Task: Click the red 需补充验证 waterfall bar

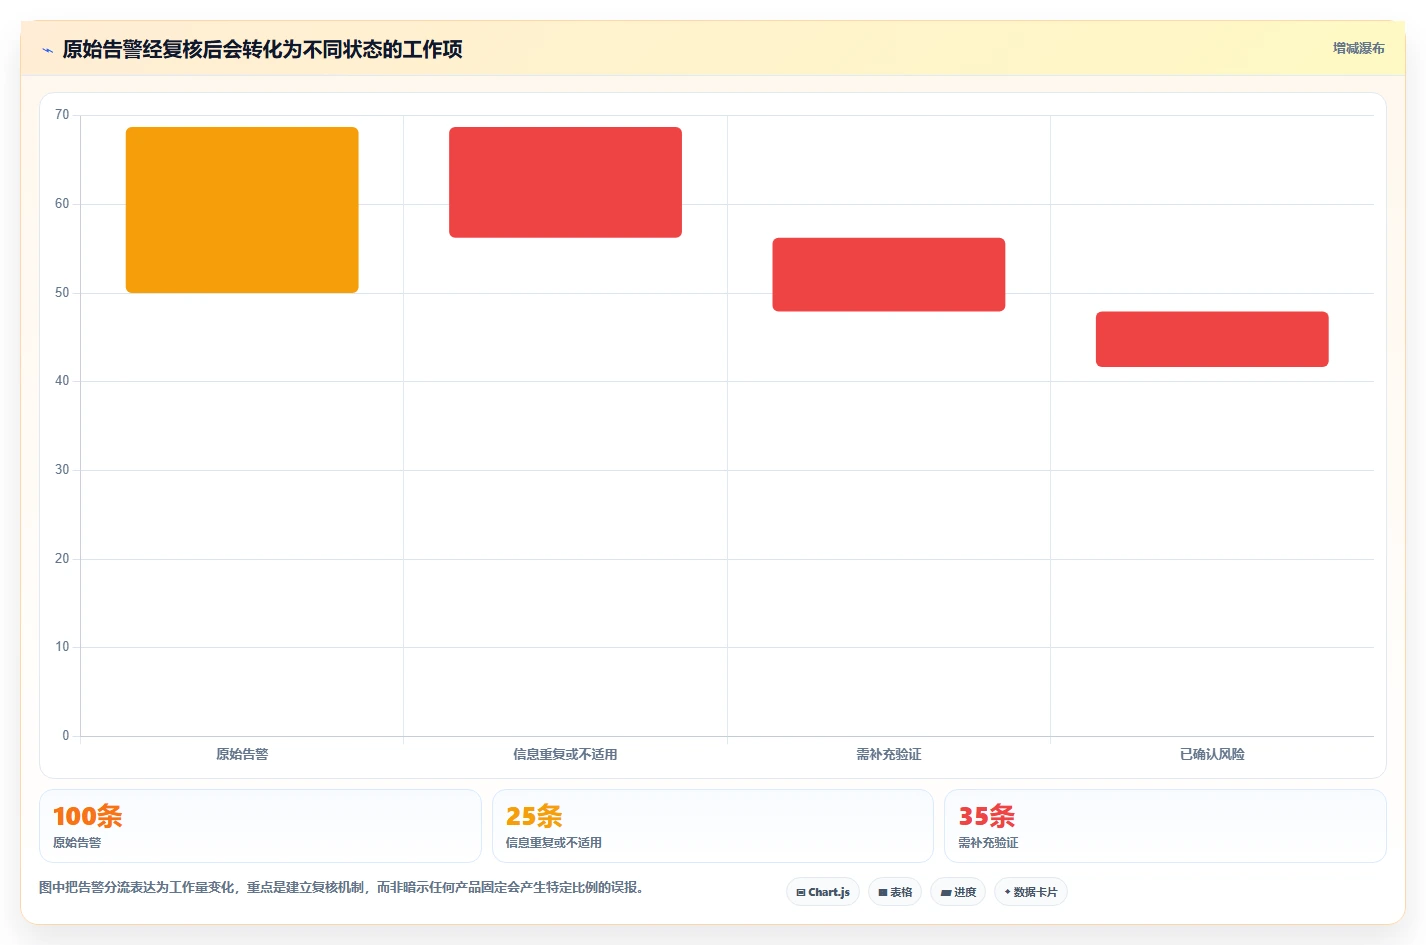Action: 889,275
